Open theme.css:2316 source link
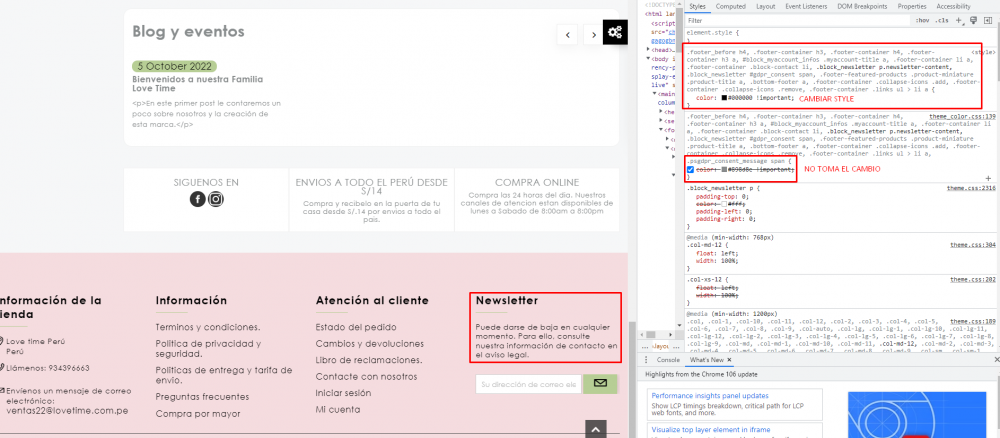The width and height of the screenshot is (1000, 438). [x=971, y=189]
